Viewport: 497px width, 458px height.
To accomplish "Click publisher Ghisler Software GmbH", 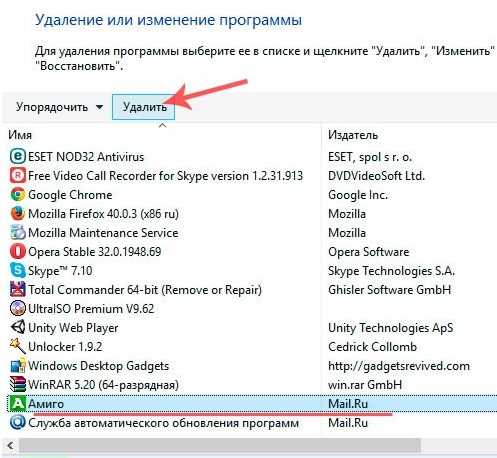I will [x=389, y=290].
